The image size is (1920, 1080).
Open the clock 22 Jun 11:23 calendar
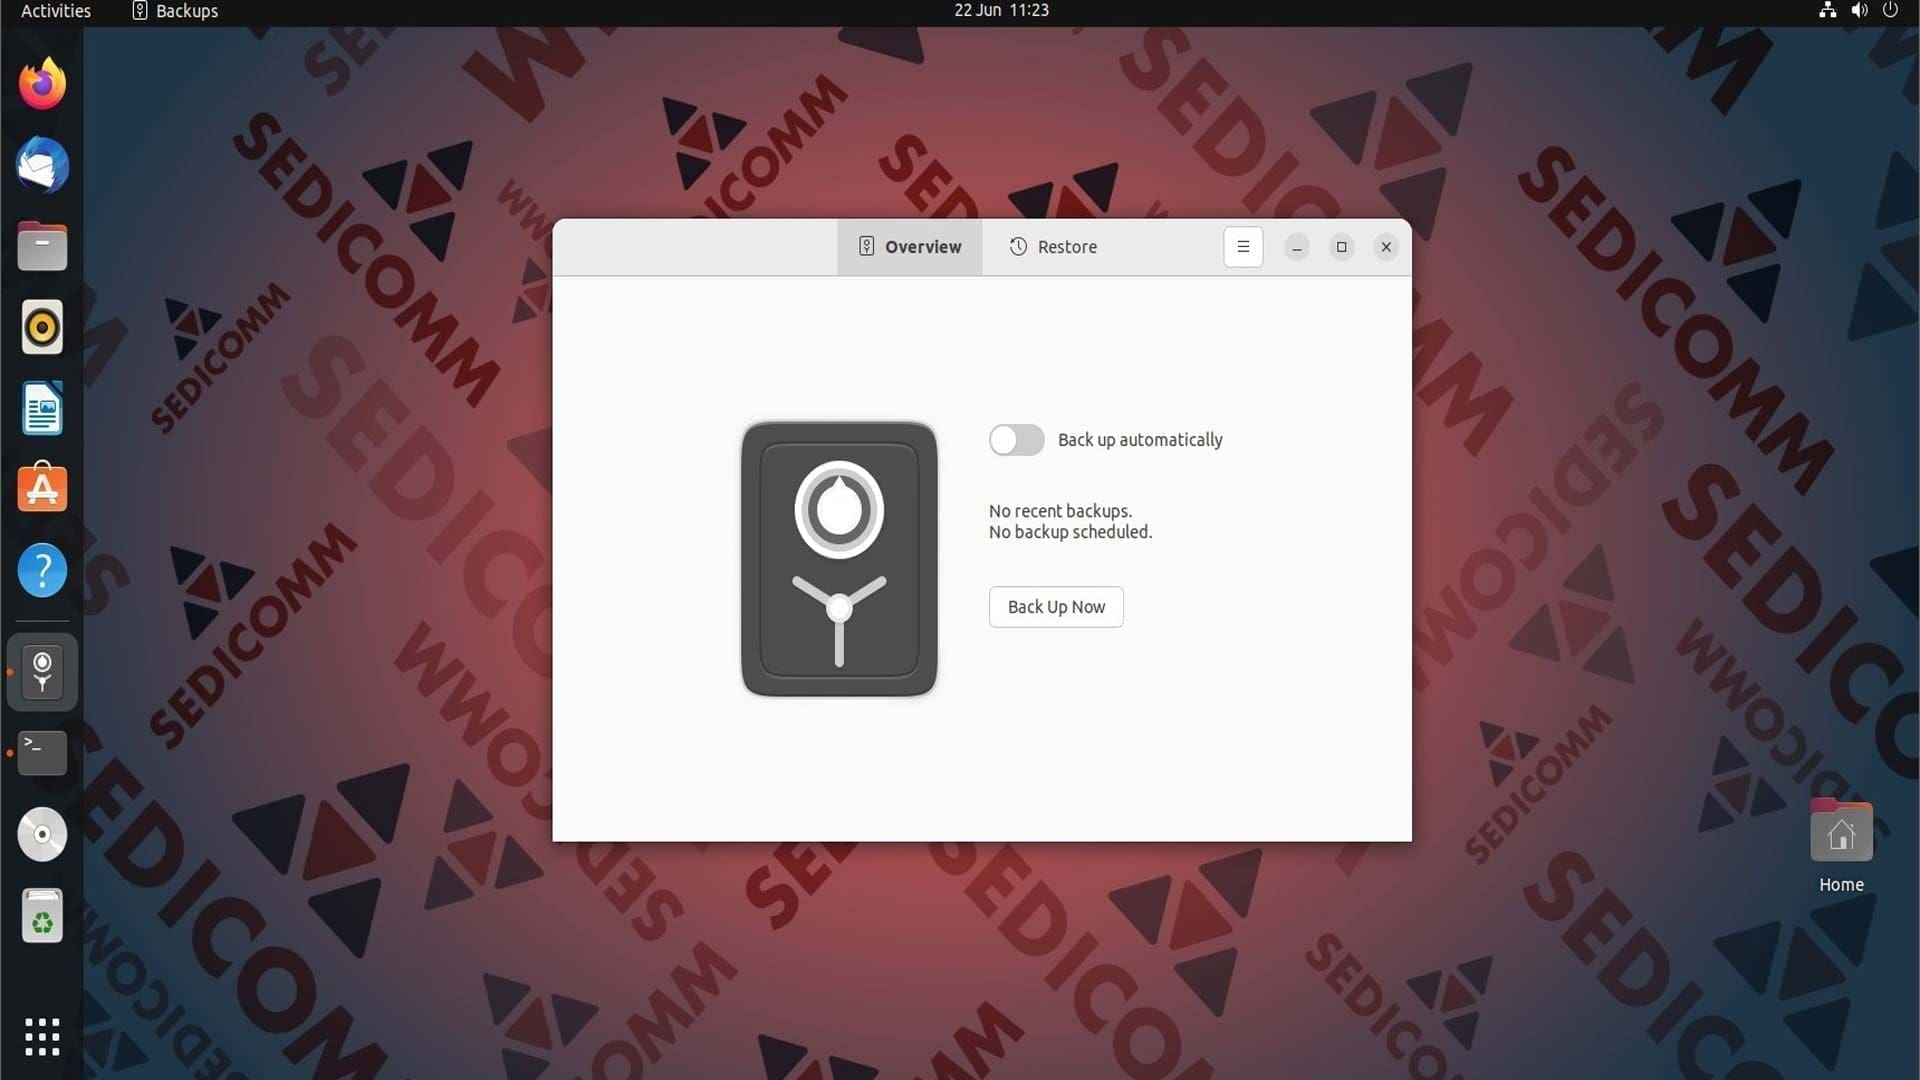click(x=1001, y=10)
